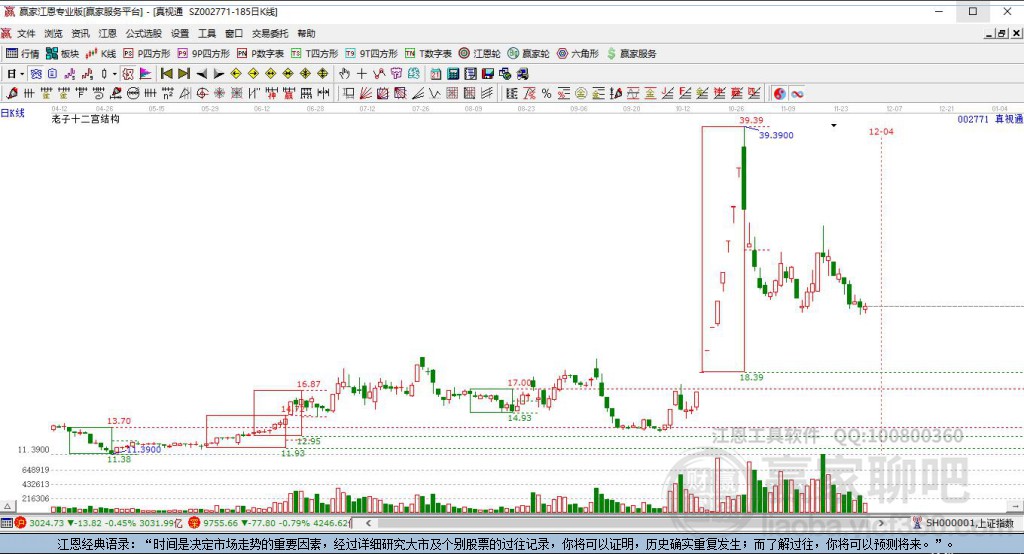Open the P四方形 square tool
Screen dimensions: 1024x554
(146, 54)
